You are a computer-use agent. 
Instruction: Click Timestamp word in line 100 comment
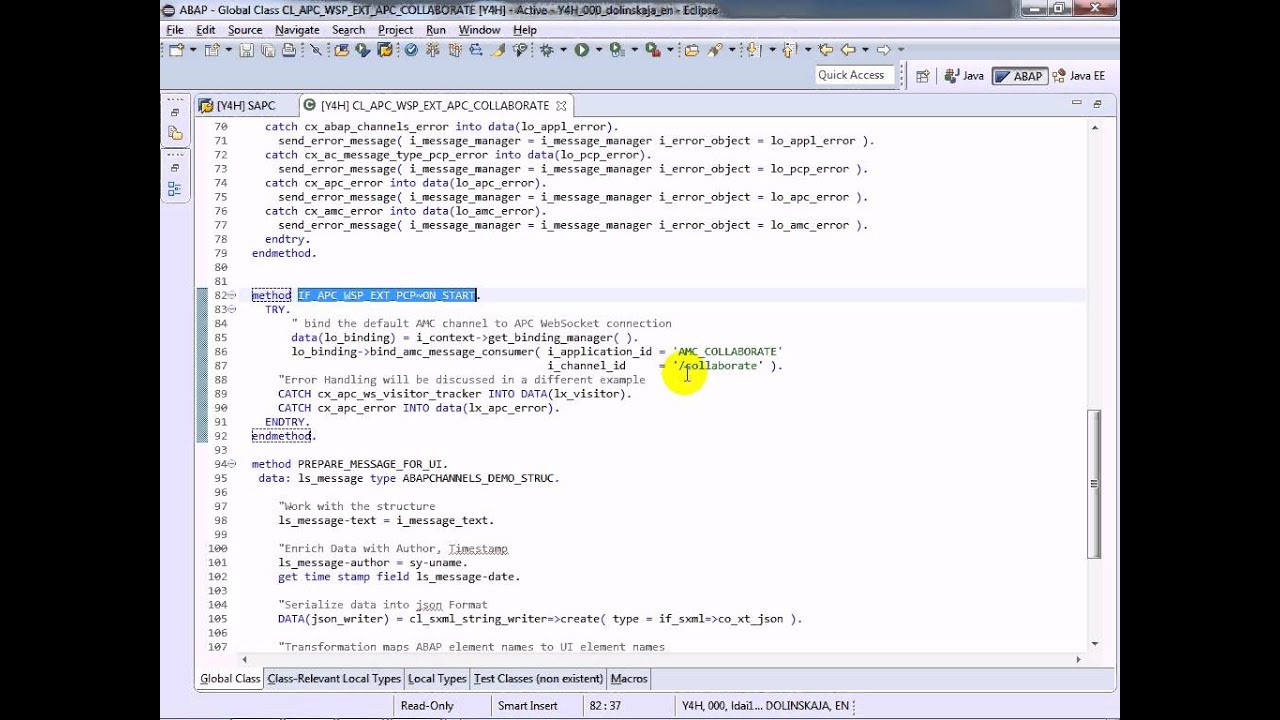tap(478, 549)
